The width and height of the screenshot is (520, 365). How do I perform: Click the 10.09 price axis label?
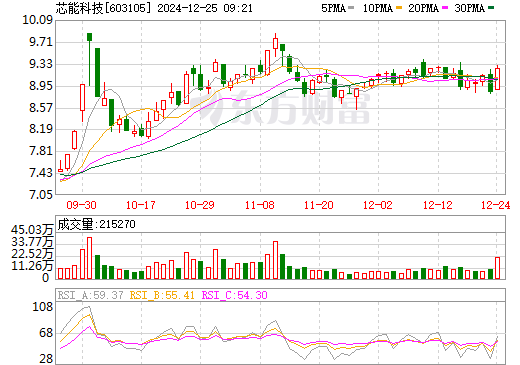[38, 20]
